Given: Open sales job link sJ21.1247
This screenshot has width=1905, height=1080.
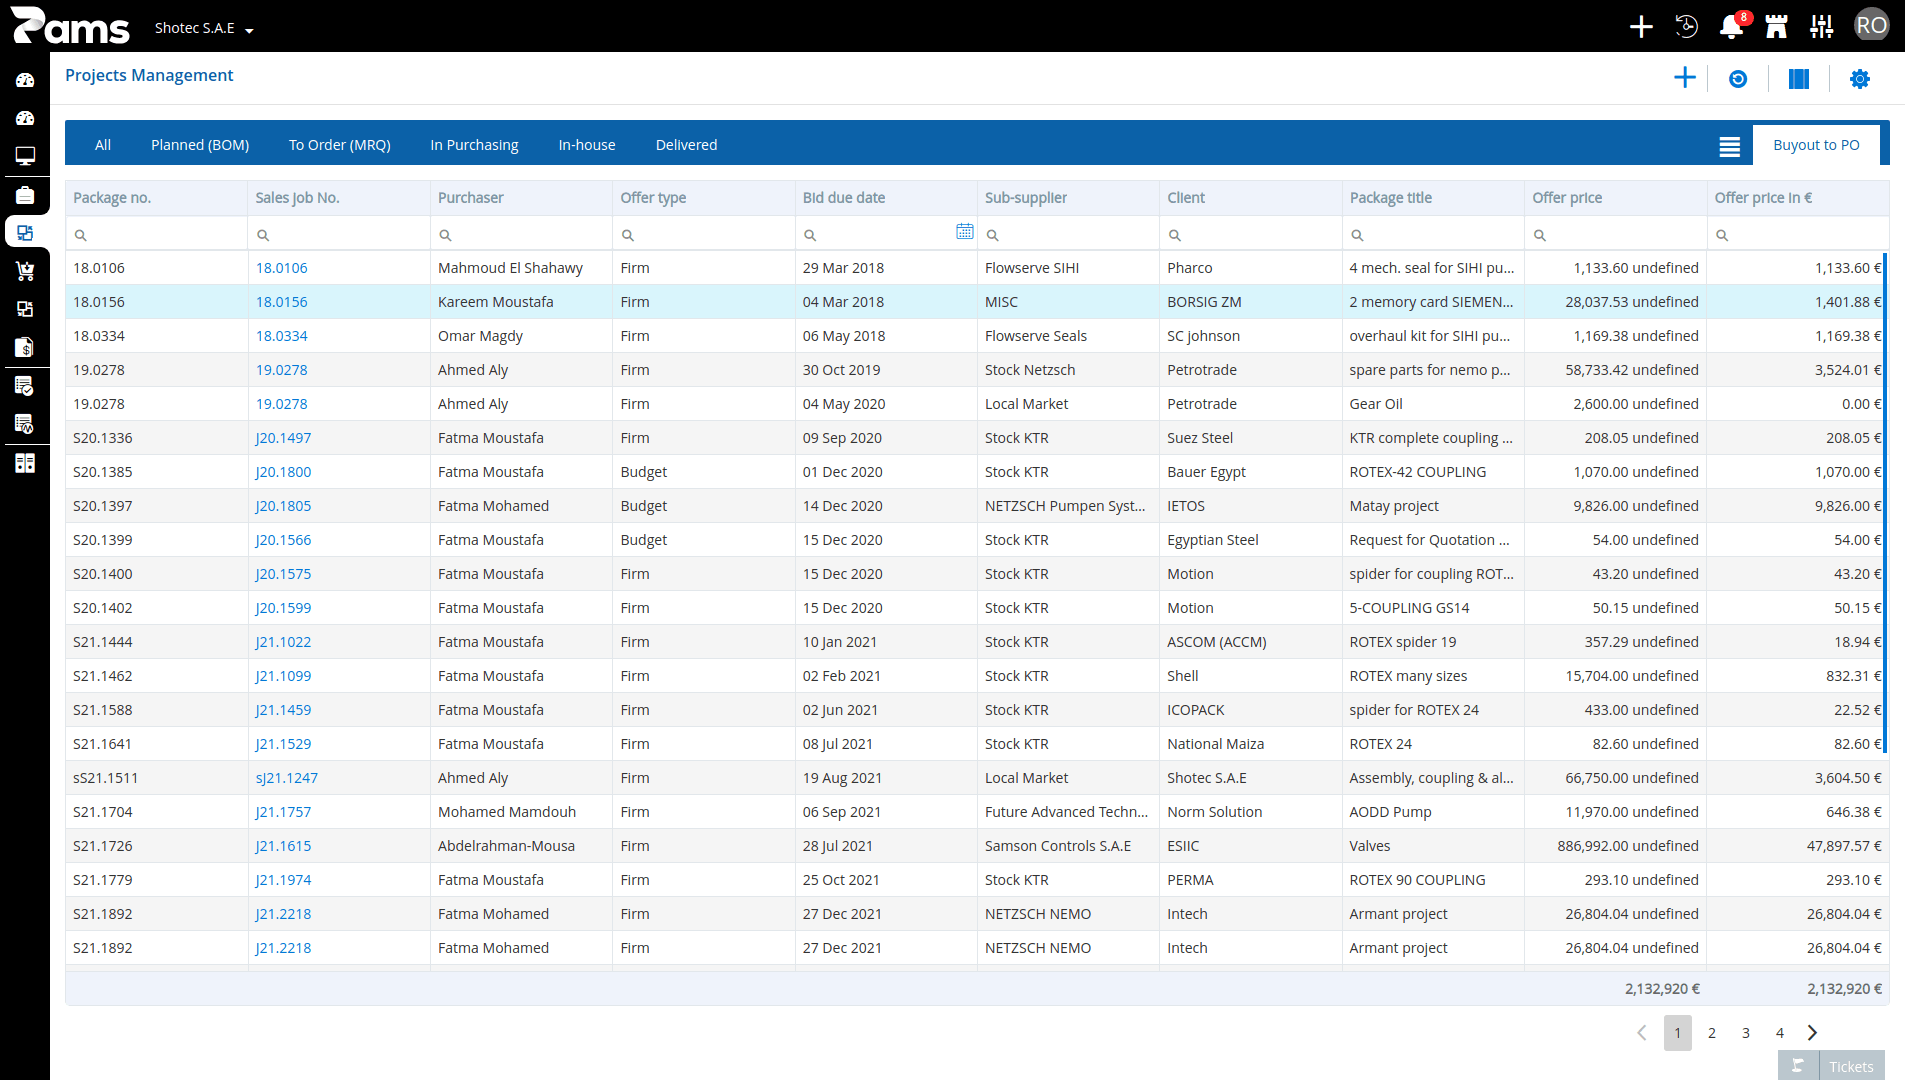Looking at the screenshot, I should pos(286,778).
